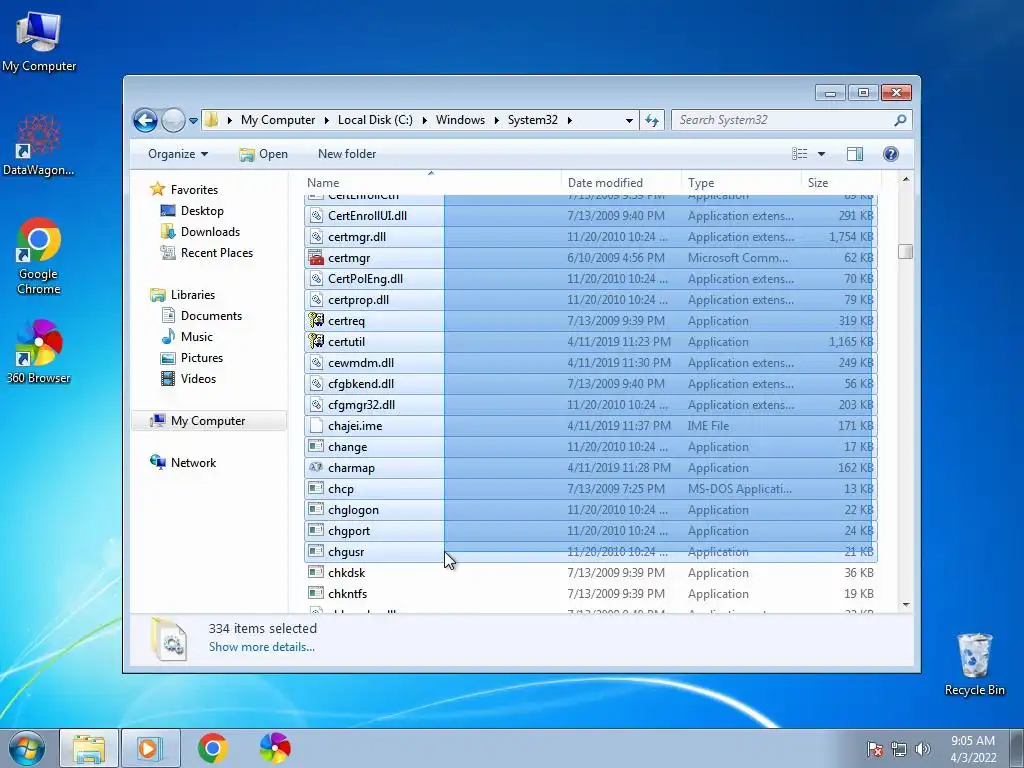The height and width of the screenshot is (768, 1024).
Task: Open the recent pages dropdown next to Forward
Action: 193,121
